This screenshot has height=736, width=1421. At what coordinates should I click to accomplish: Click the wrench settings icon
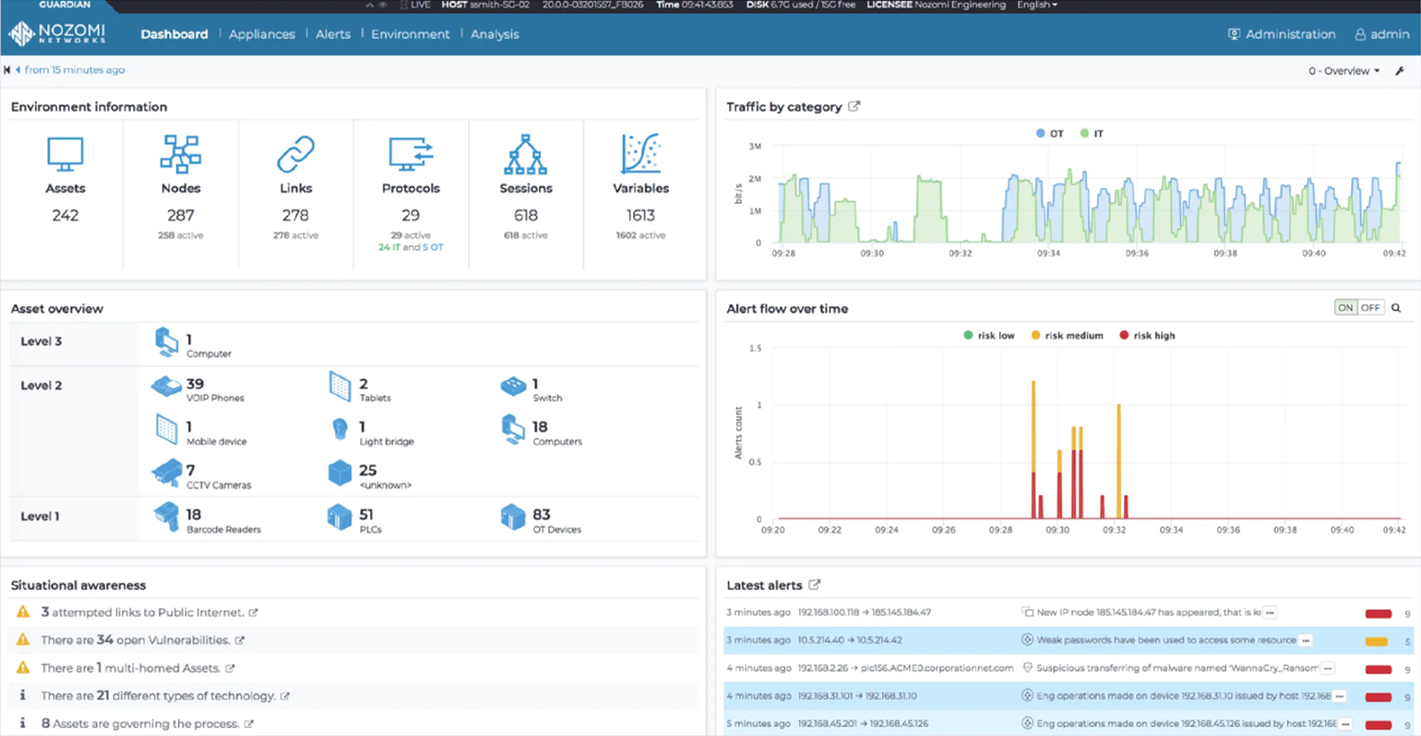coord(1400,71)
